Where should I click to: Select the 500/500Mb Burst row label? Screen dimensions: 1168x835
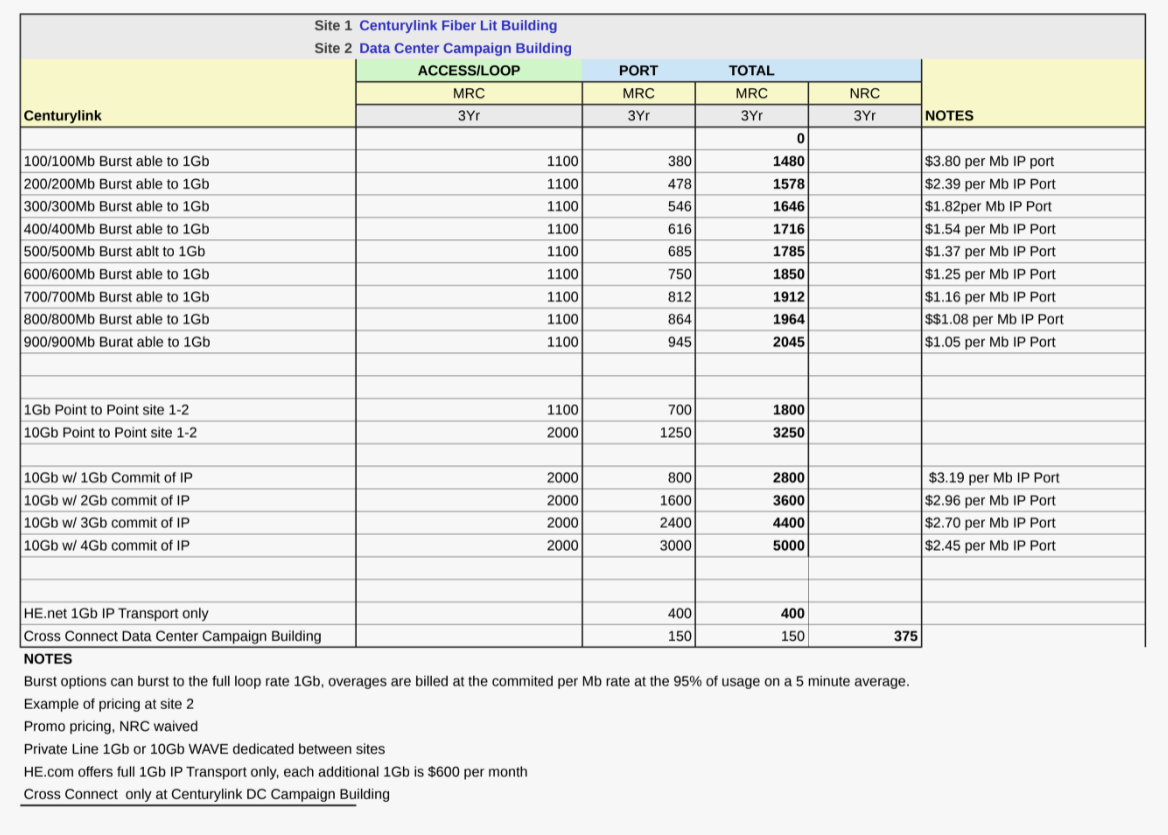click(114, 252)
